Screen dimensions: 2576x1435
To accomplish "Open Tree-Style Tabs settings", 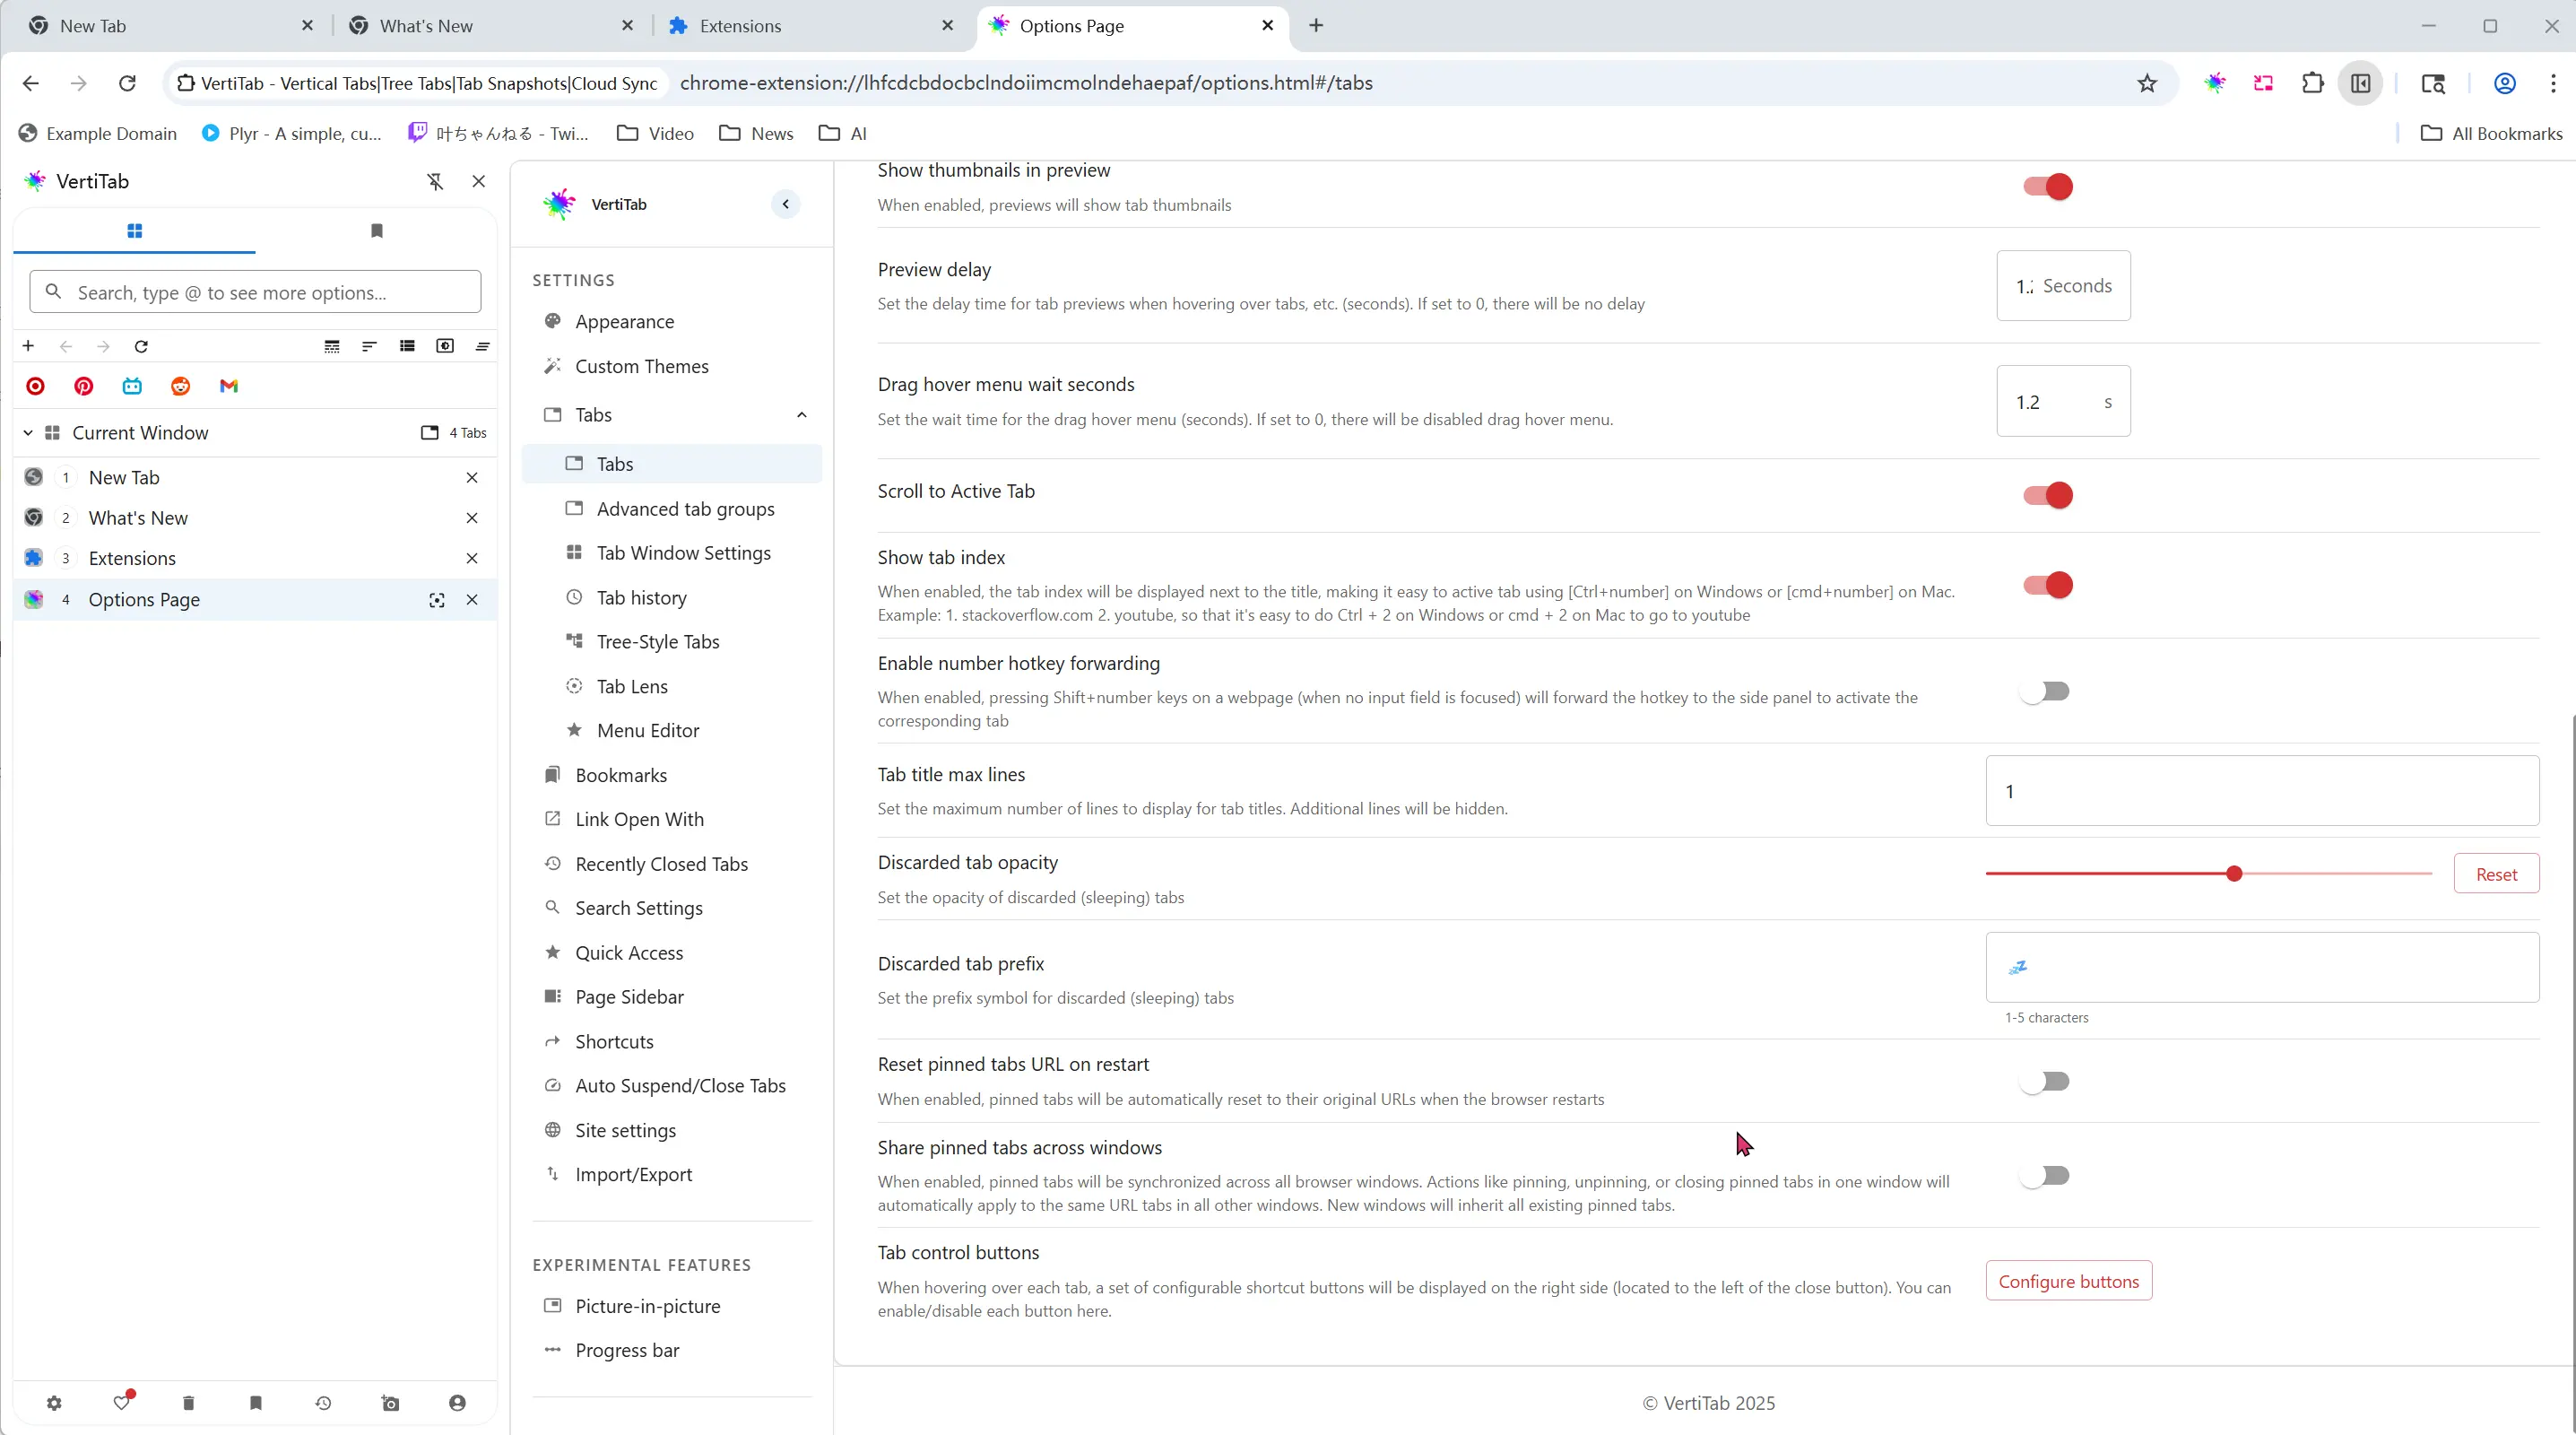I will [672, 642].
